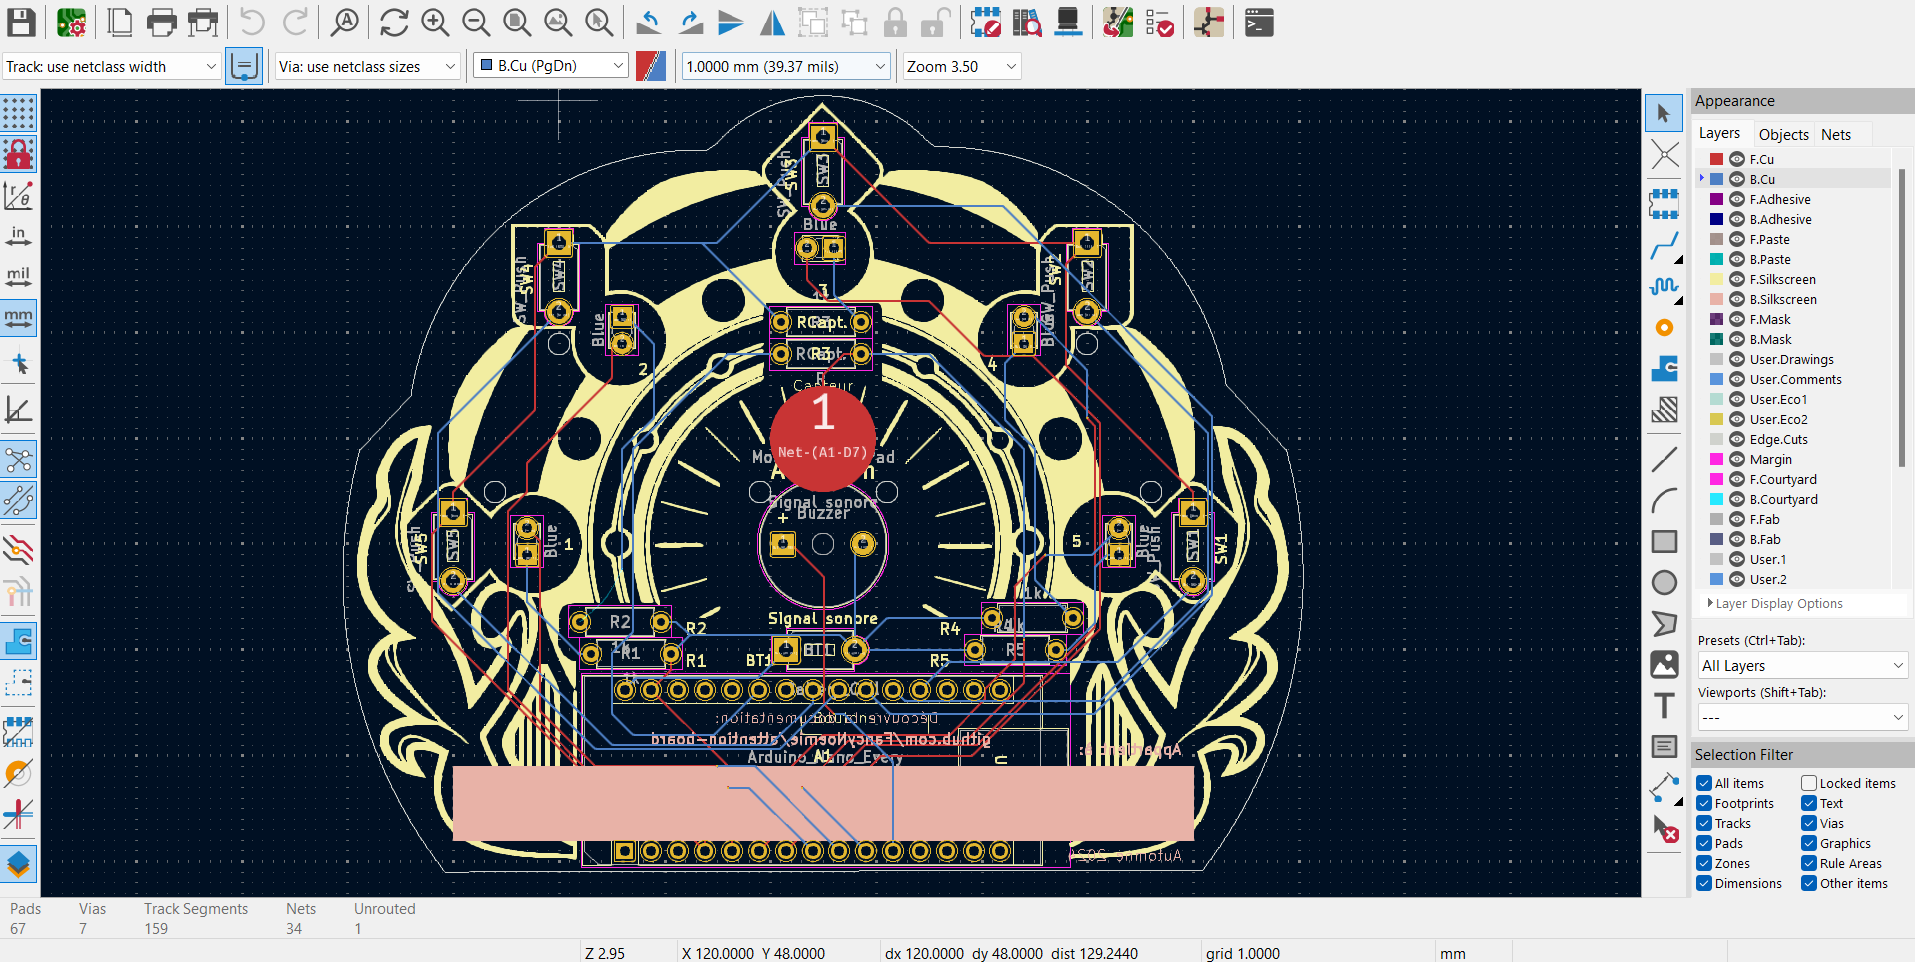
Task: Click the Save board icon
Action: pyautogui.click(x=21, y=22)
